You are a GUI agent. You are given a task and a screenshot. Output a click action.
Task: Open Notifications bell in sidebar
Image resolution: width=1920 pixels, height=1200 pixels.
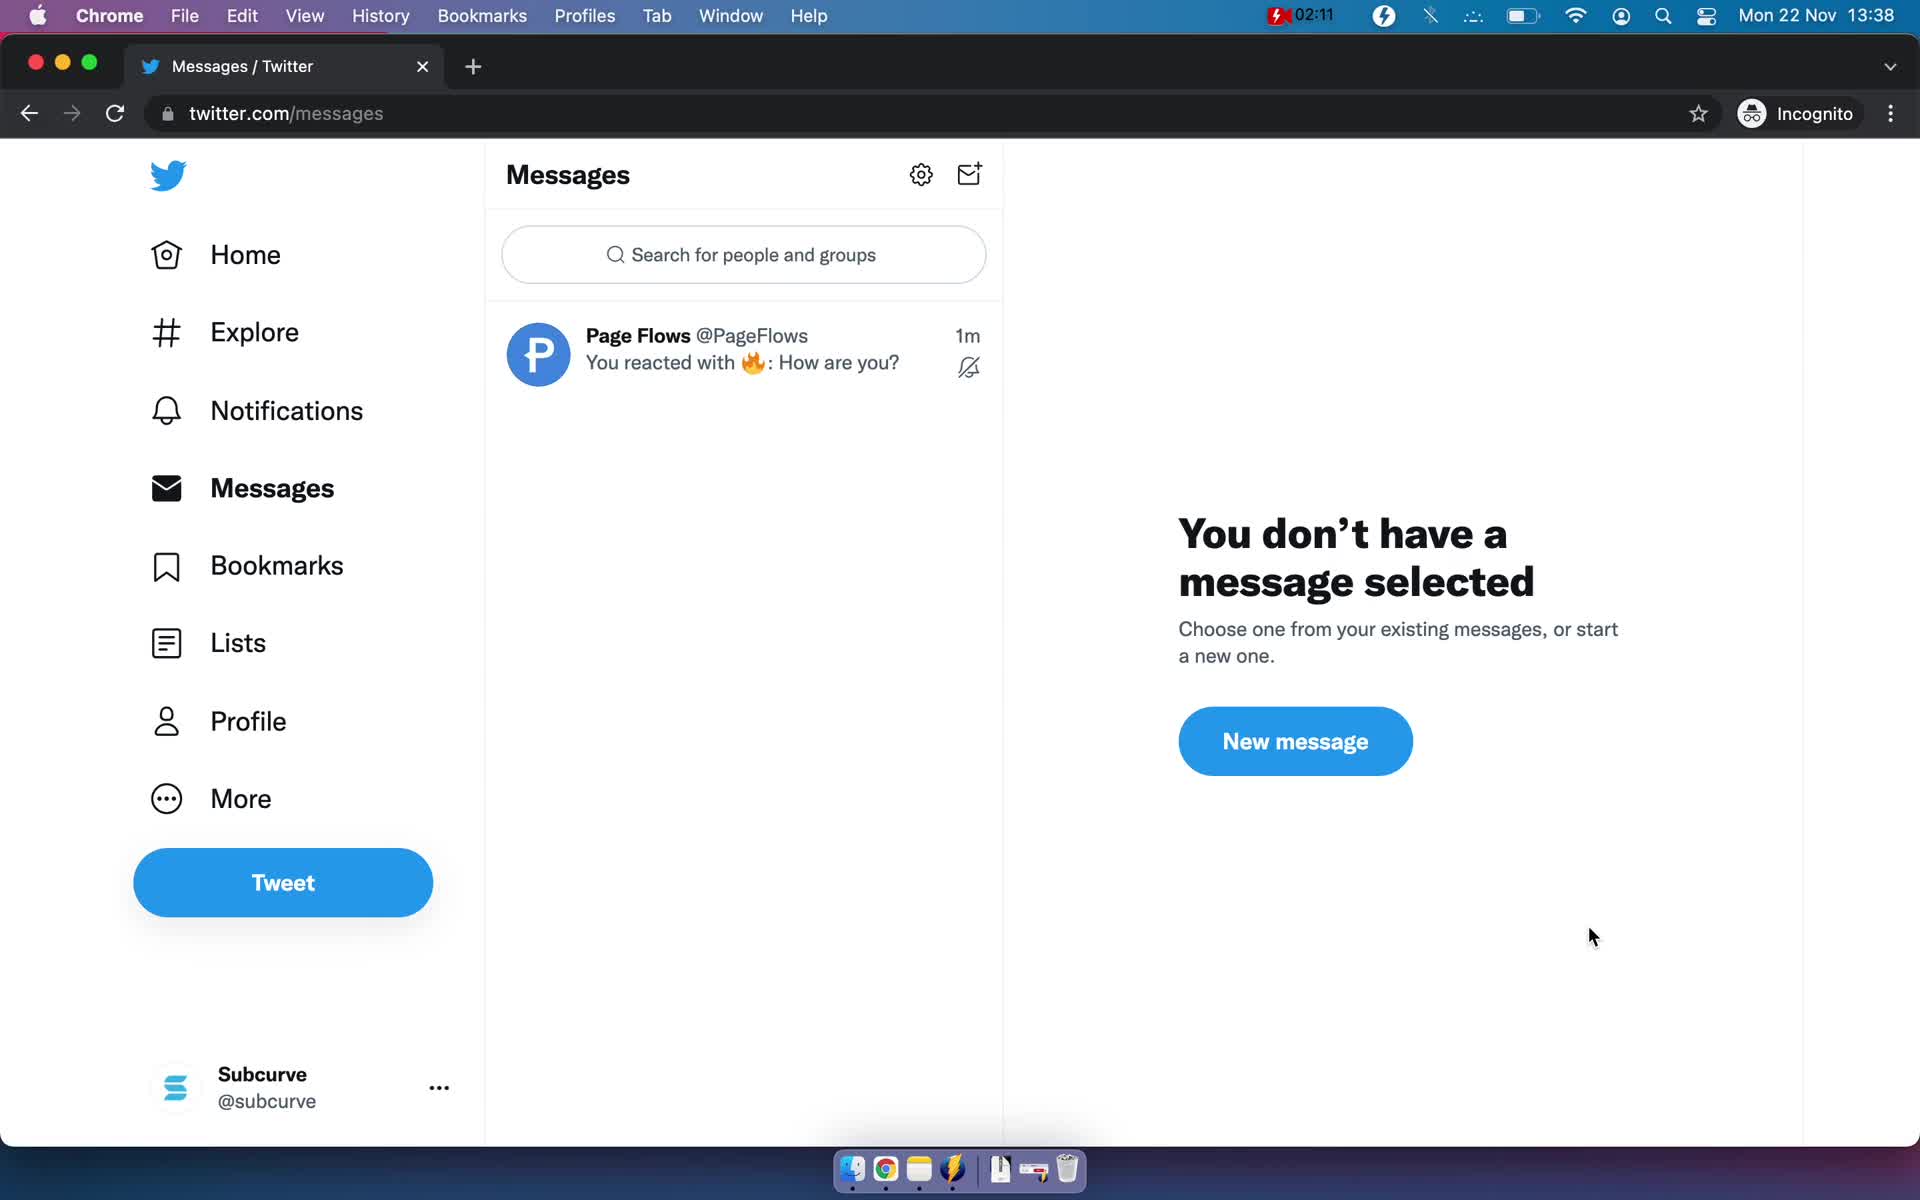(x=256, y=411)
